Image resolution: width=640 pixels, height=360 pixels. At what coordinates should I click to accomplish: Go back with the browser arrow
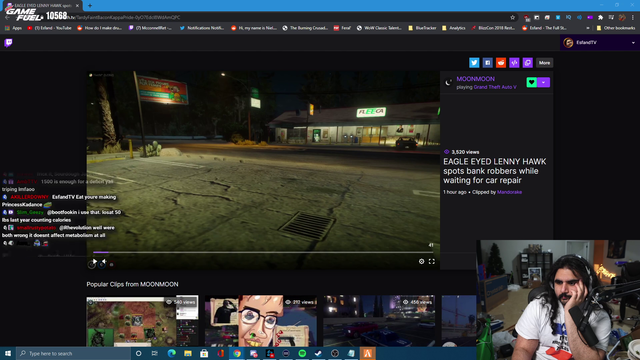tap(7, 17)
